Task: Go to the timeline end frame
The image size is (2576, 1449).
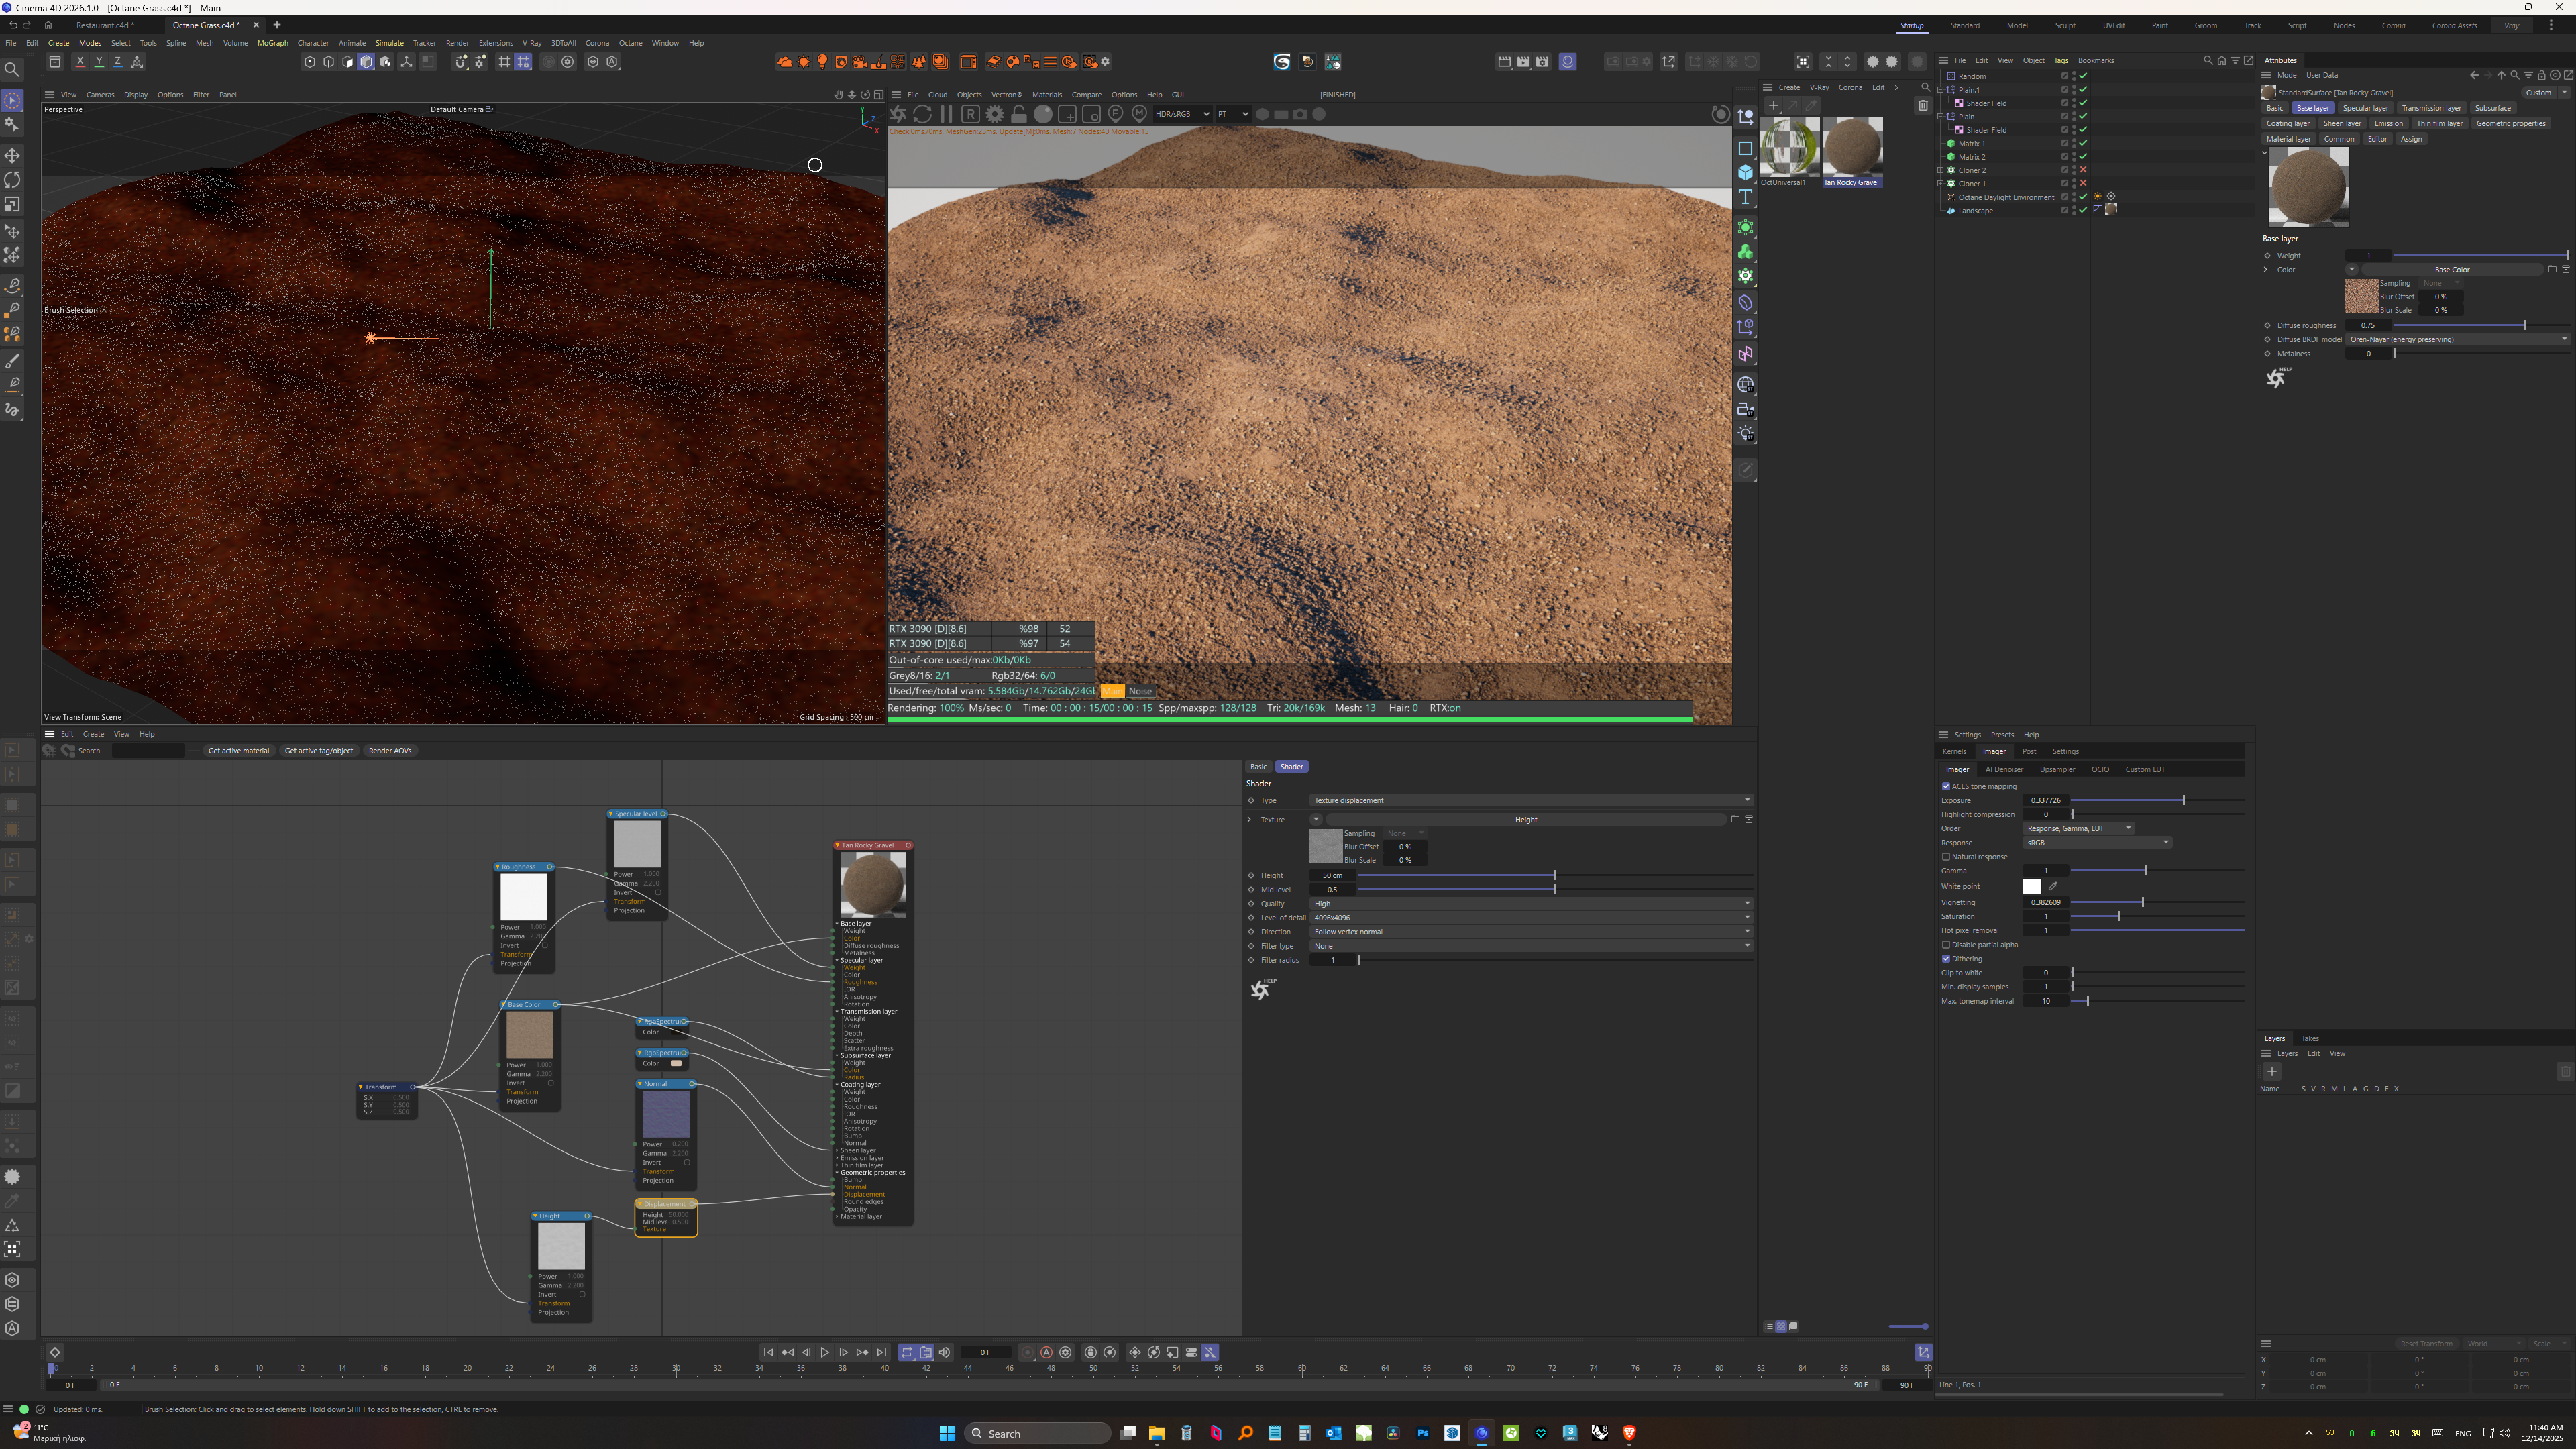Action: pyautogui.click(x=881, y=1352)
